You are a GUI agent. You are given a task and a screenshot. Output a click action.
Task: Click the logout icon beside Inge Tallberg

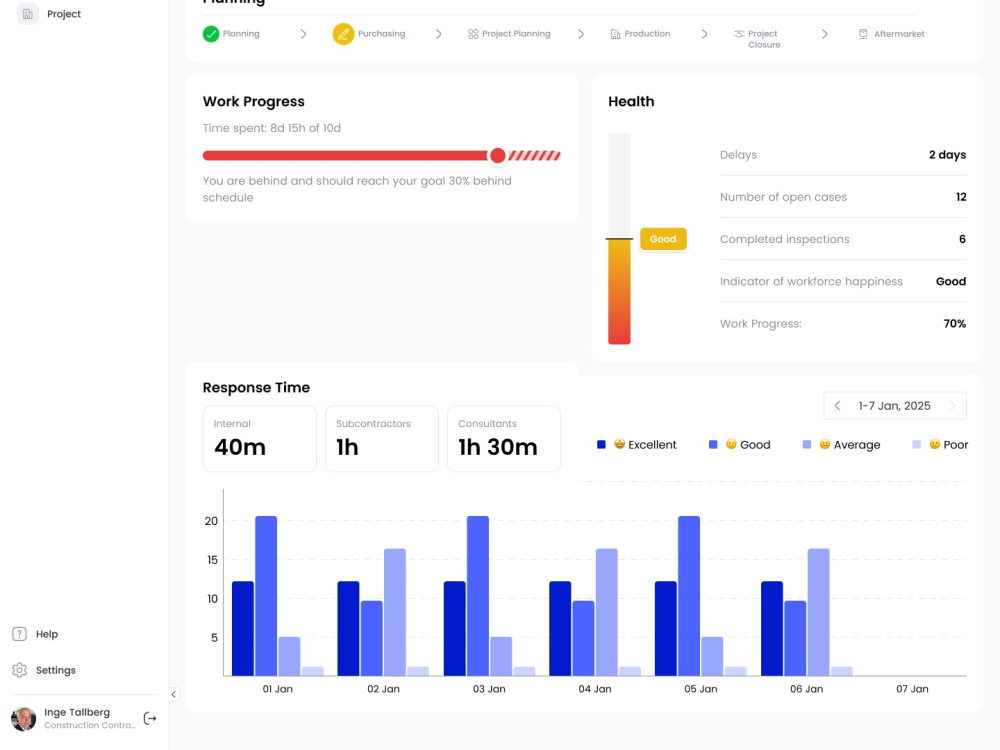[x=150, y=719]
